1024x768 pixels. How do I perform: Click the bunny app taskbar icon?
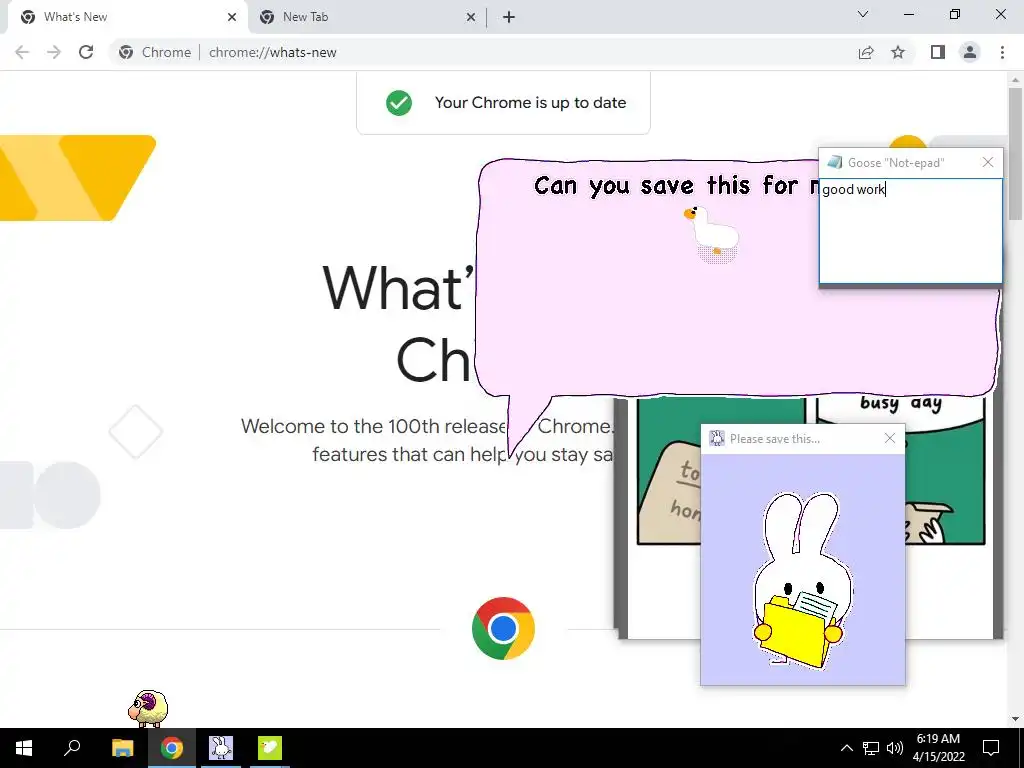click(221, 748)
